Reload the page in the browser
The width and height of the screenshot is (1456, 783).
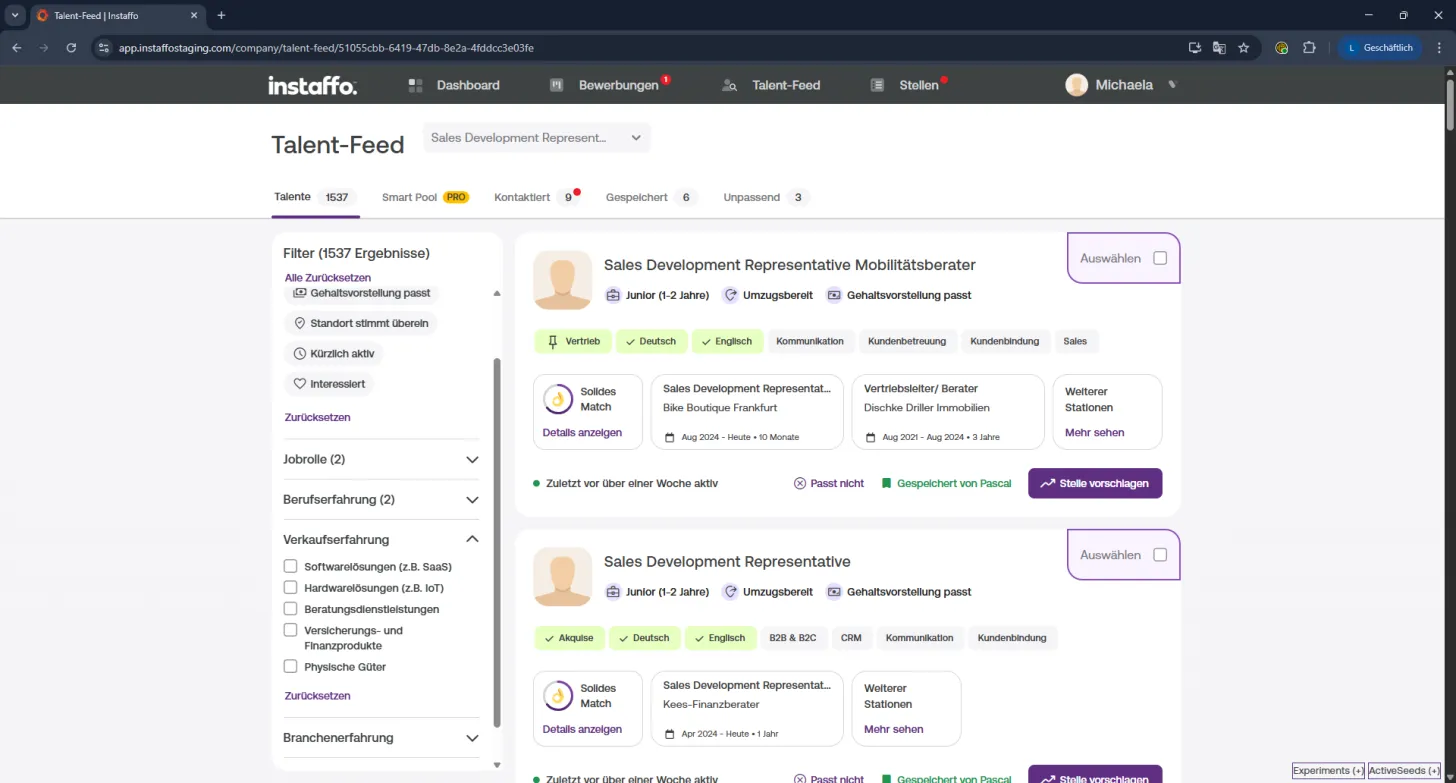coord(71,47)
